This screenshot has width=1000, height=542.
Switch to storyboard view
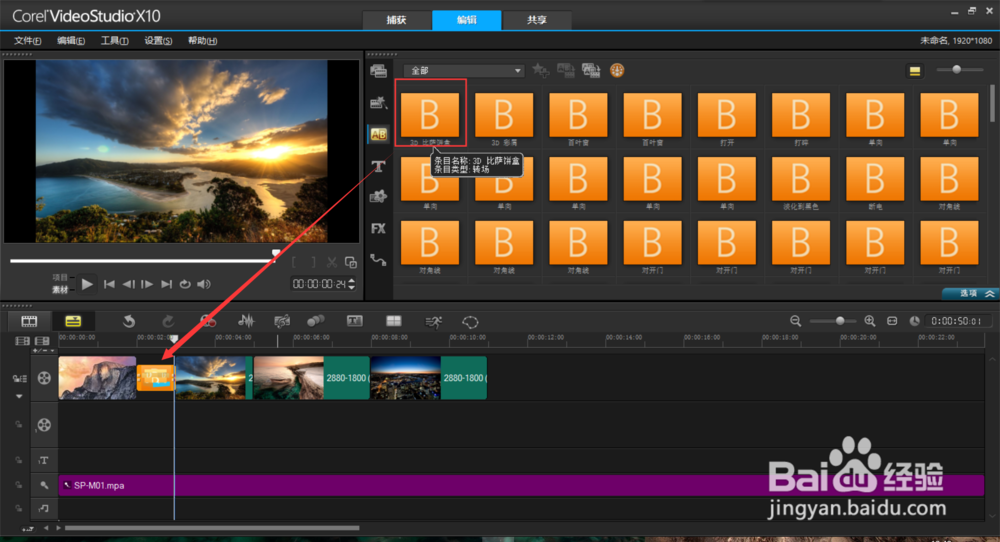(x=29, y=321)
